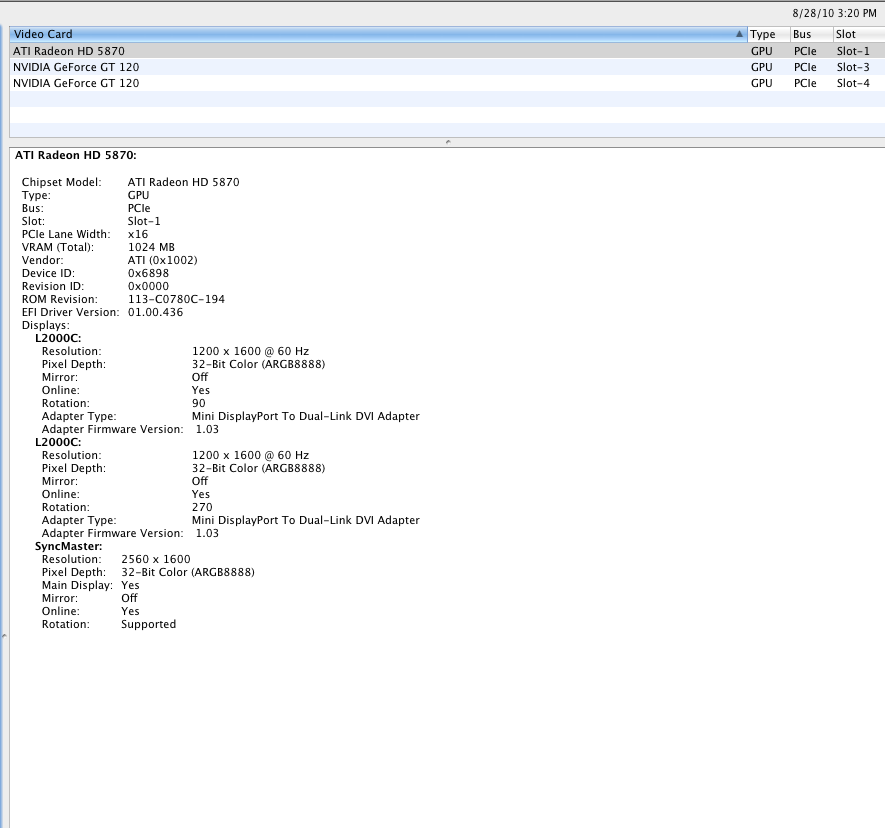Viewport: 885px width, 828px height.
Task: Click the sort arrow in Video Card header
Action: [x=739, y=34]
